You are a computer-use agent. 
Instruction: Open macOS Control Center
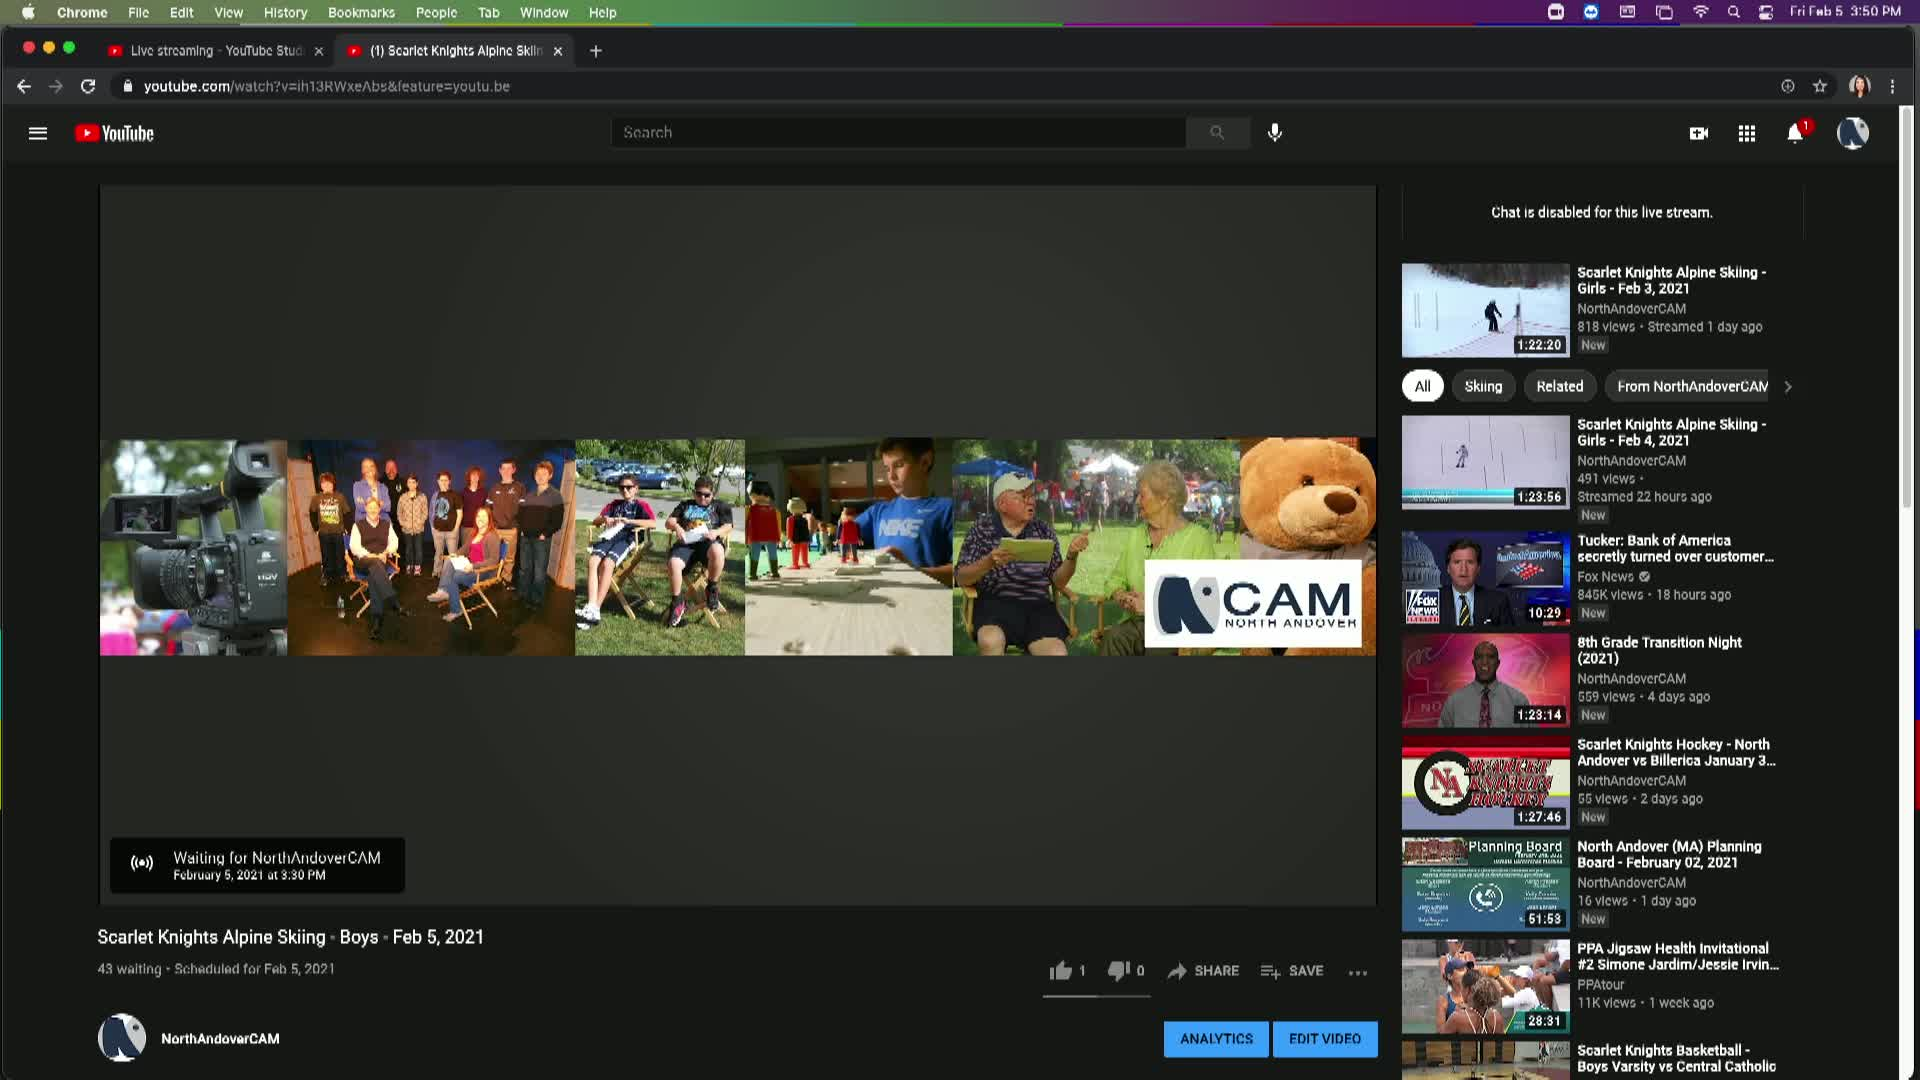pyautogui.click(x=1766, y=12)
